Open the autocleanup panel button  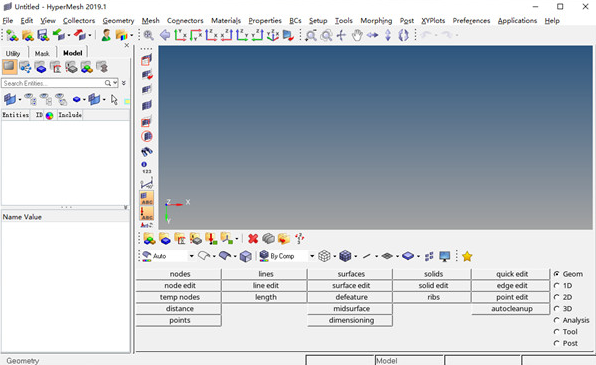pyautogui.click(x=511, y=309)
